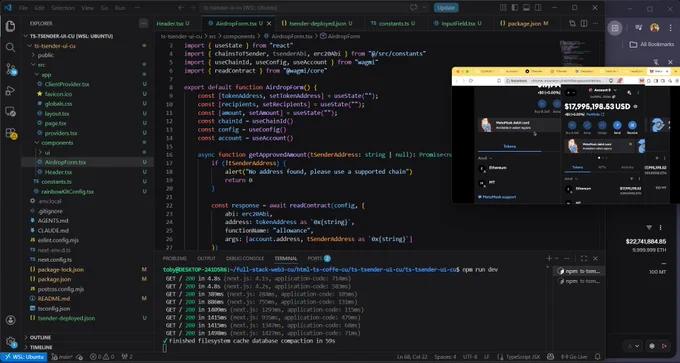The image size is (680, 363).
Task: Click the Chrome profile avatar
Action: pyautogui.click(x=654, y=28)
